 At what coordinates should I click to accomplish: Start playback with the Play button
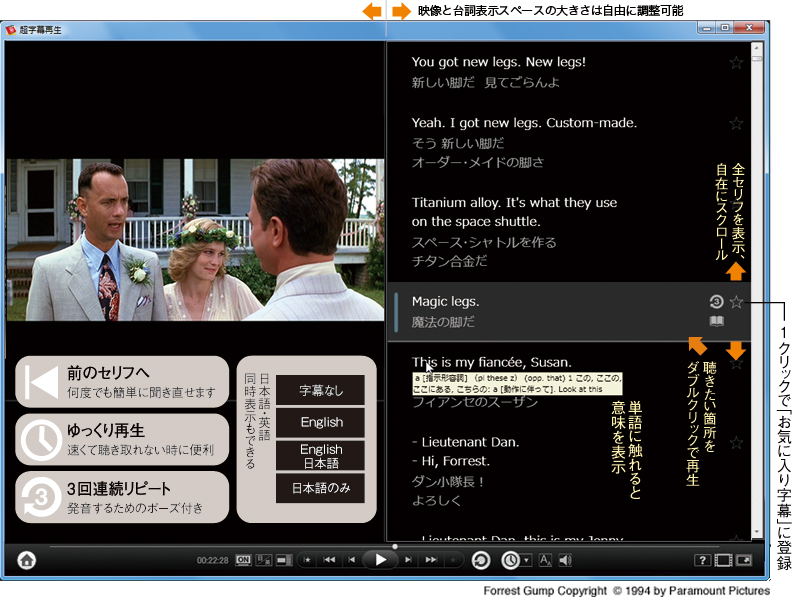381,560
